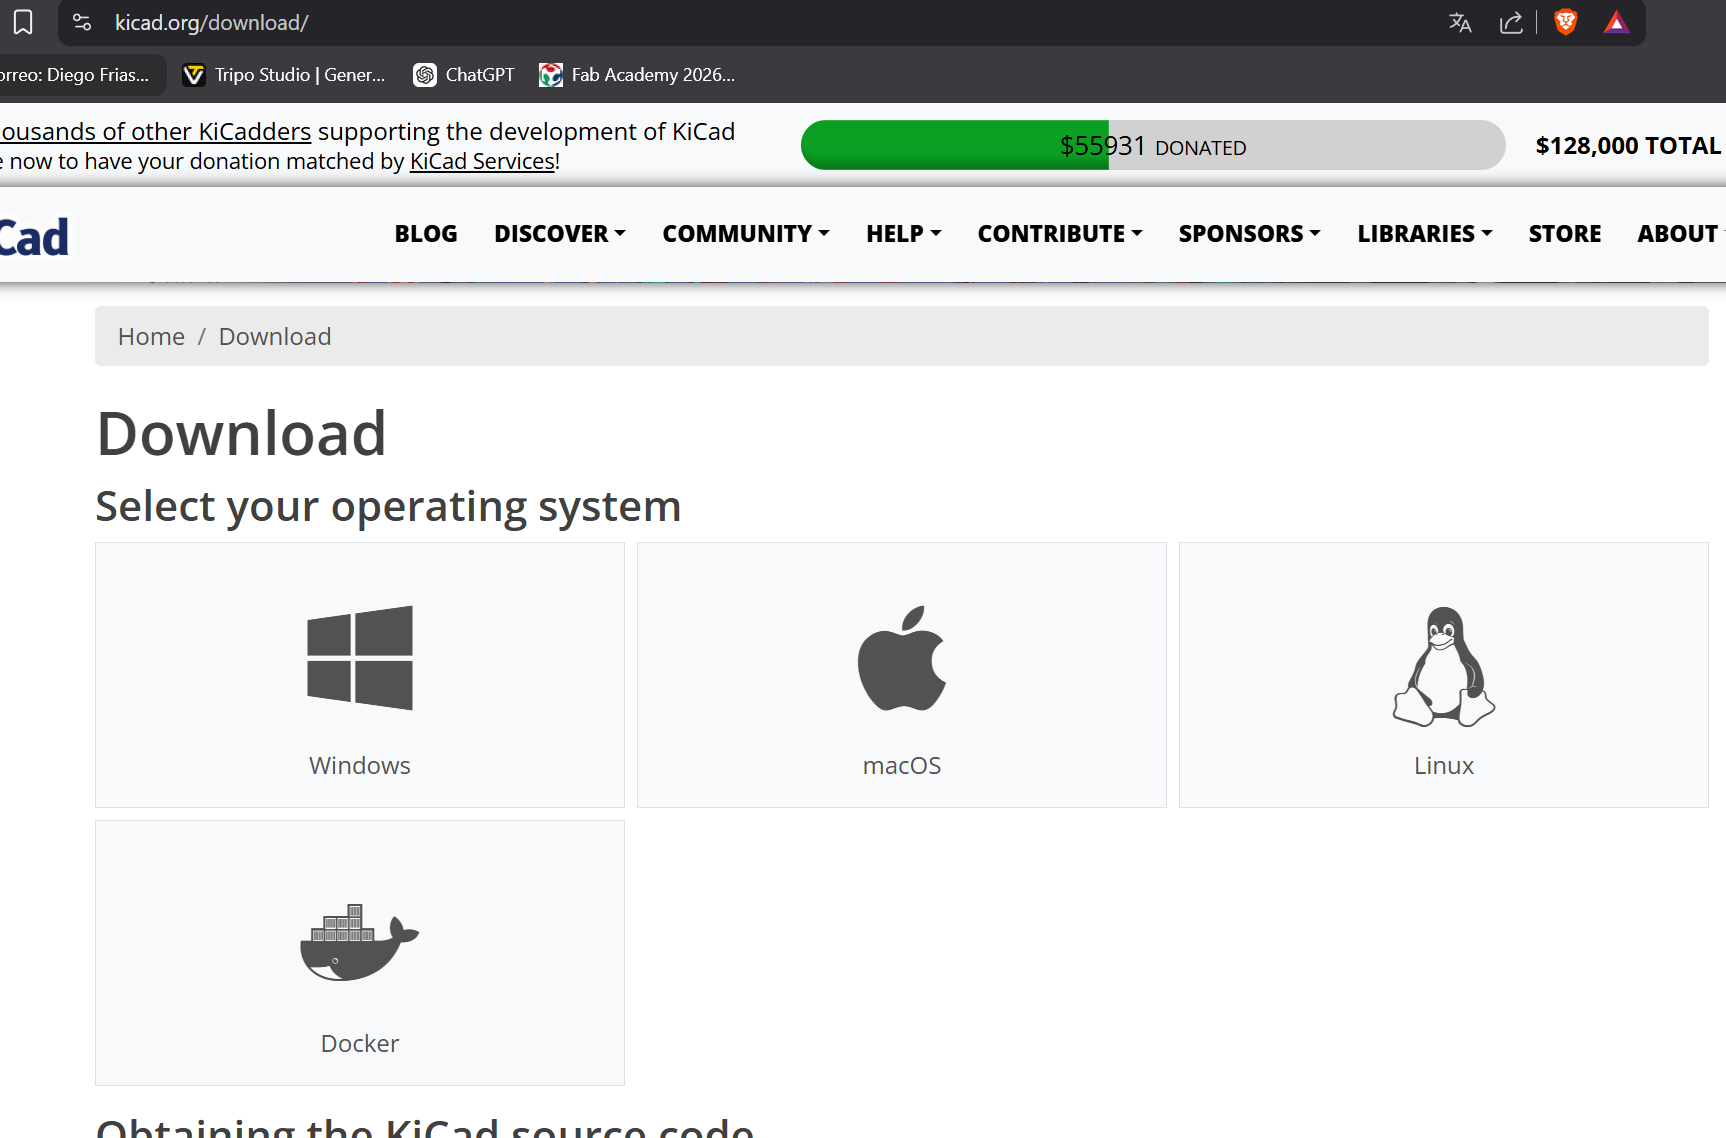The image size is (1726, 1138).
Task: Expand the CONTRIBUTE dropdown menu
Action: click(1060, 234)
